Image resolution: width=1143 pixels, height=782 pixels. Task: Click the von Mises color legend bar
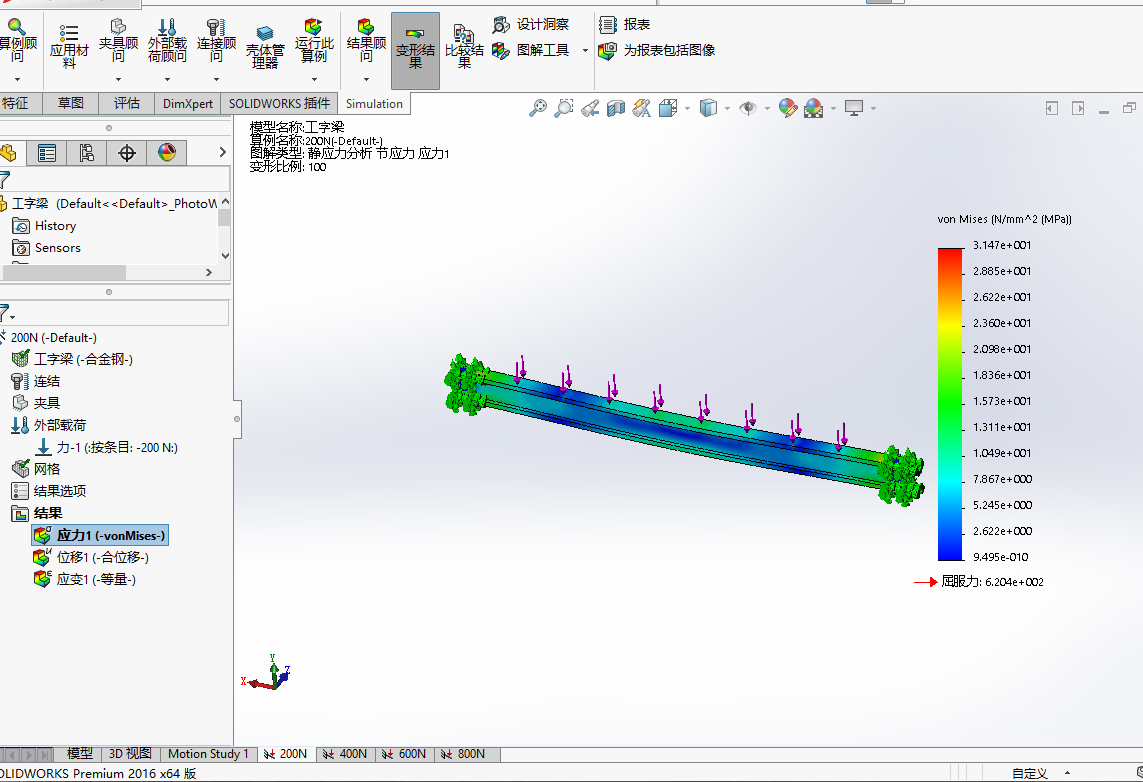click(950, 404)
